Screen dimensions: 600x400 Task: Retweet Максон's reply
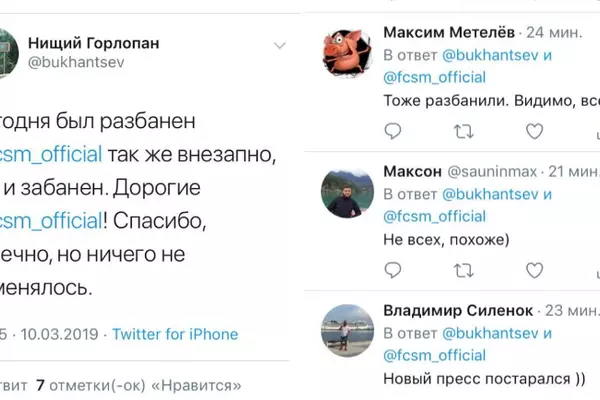coord(464,270)
